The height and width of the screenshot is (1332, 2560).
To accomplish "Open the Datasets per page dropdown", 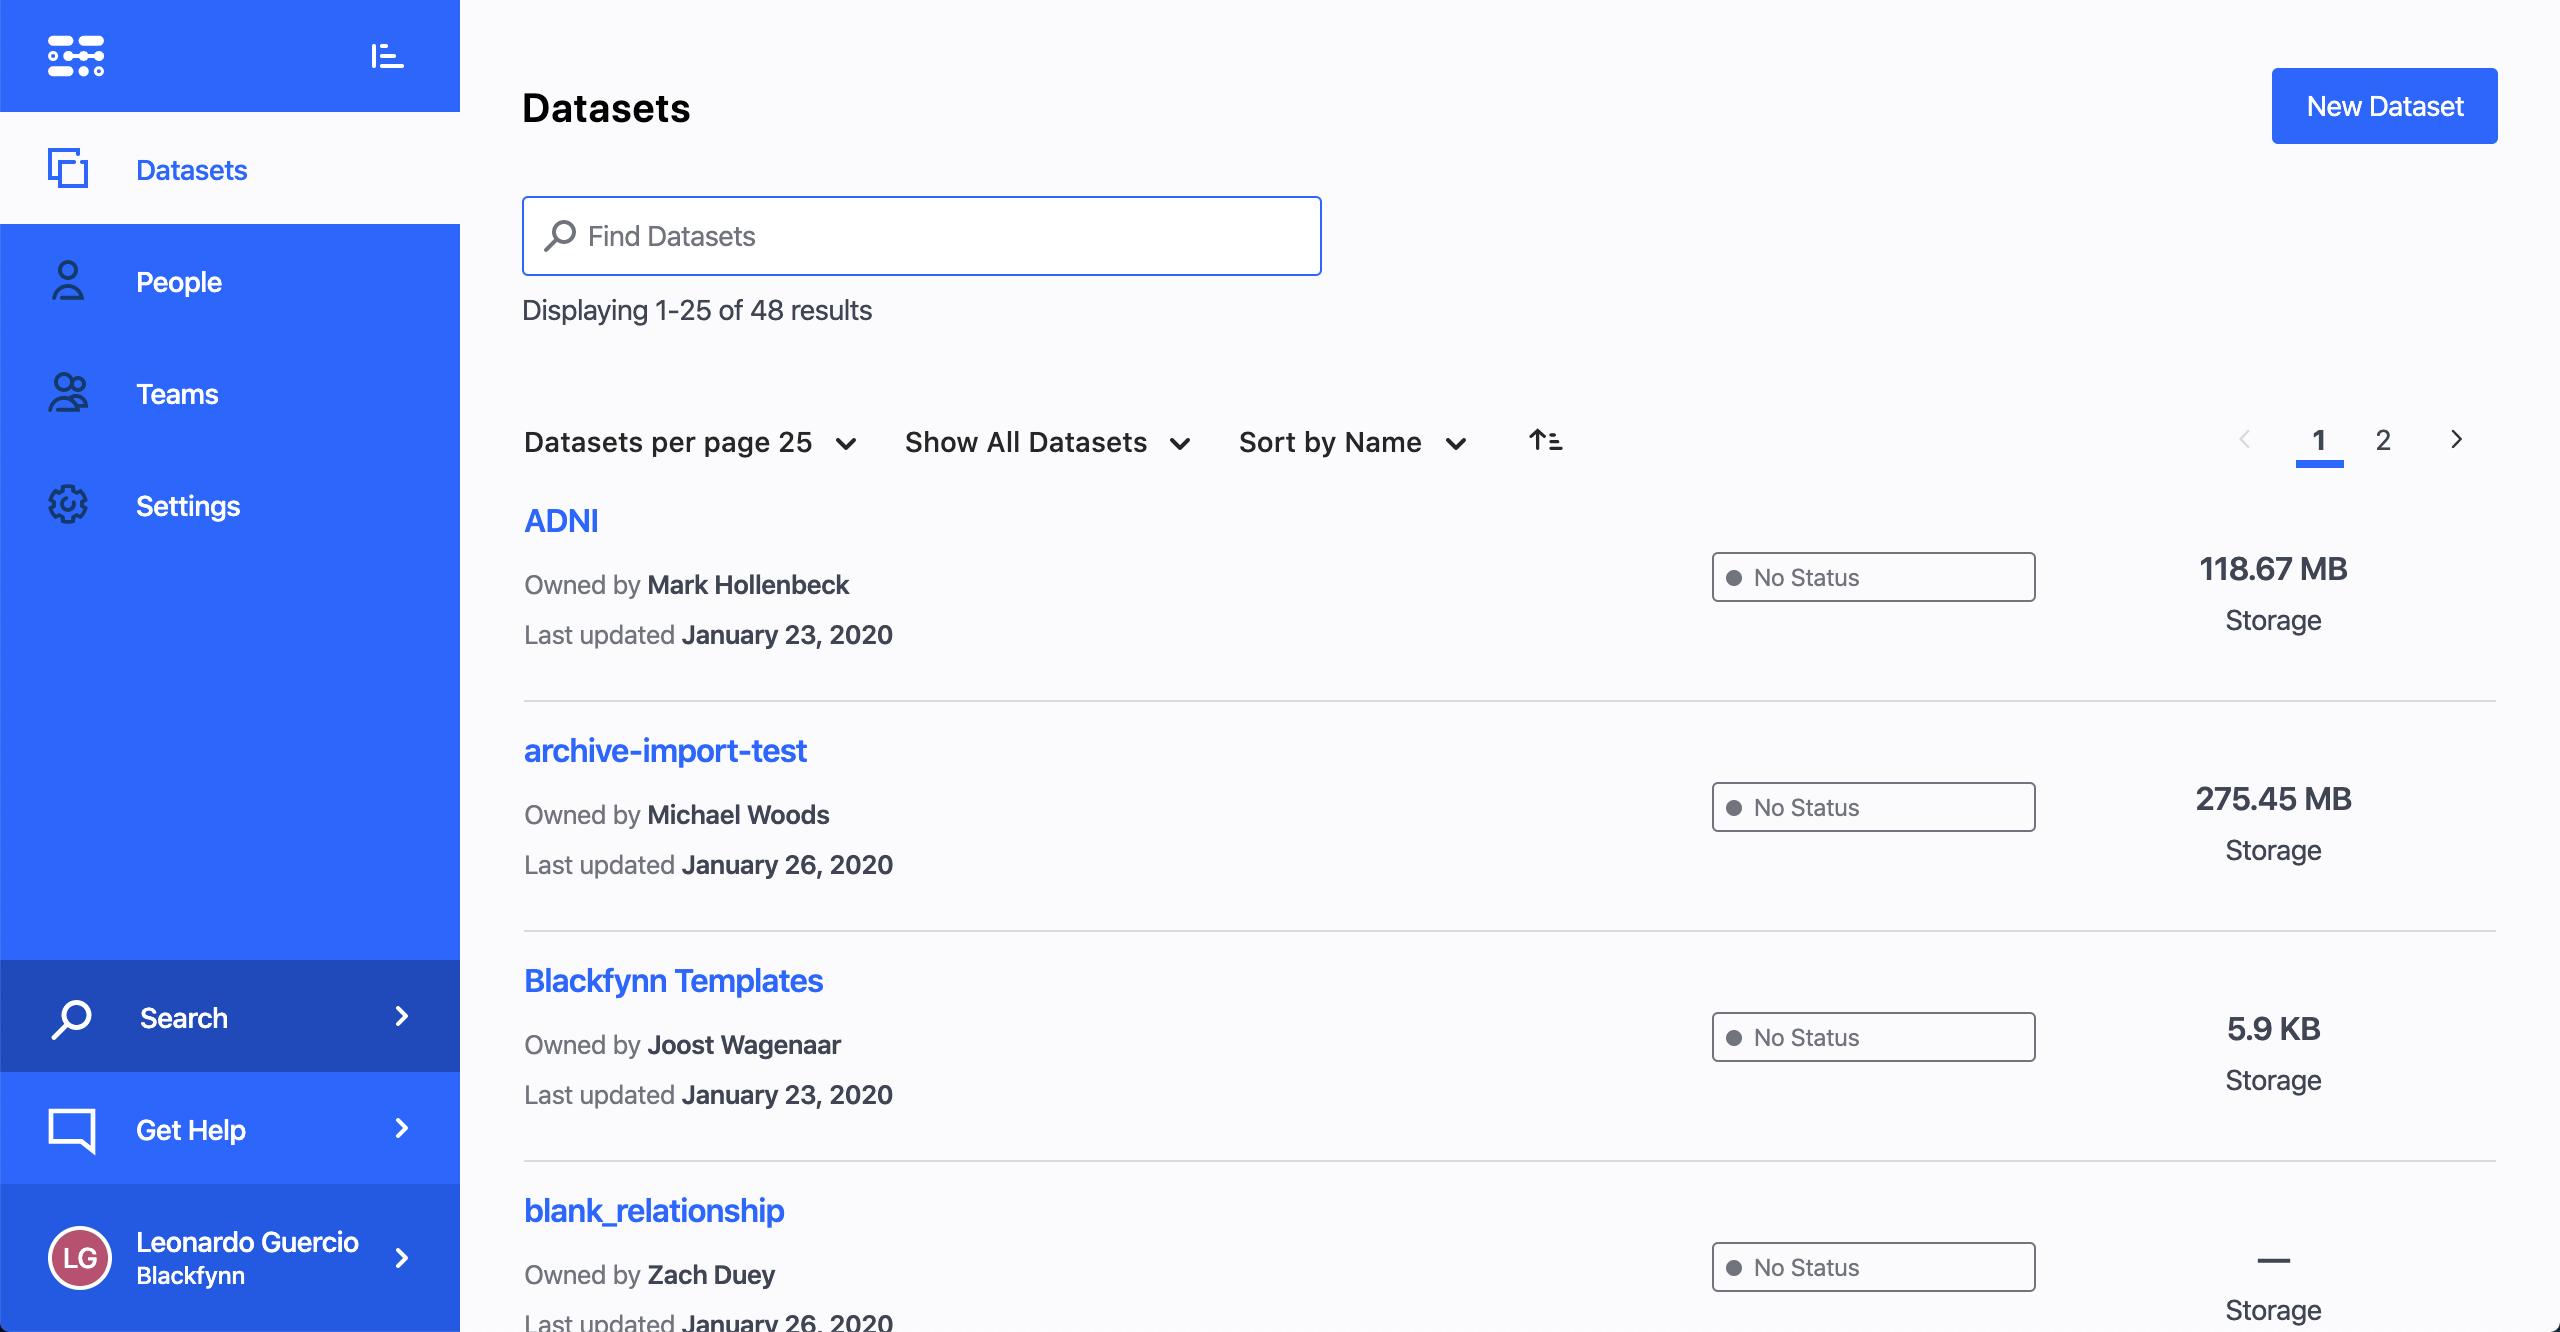I will tap(690, 442).
